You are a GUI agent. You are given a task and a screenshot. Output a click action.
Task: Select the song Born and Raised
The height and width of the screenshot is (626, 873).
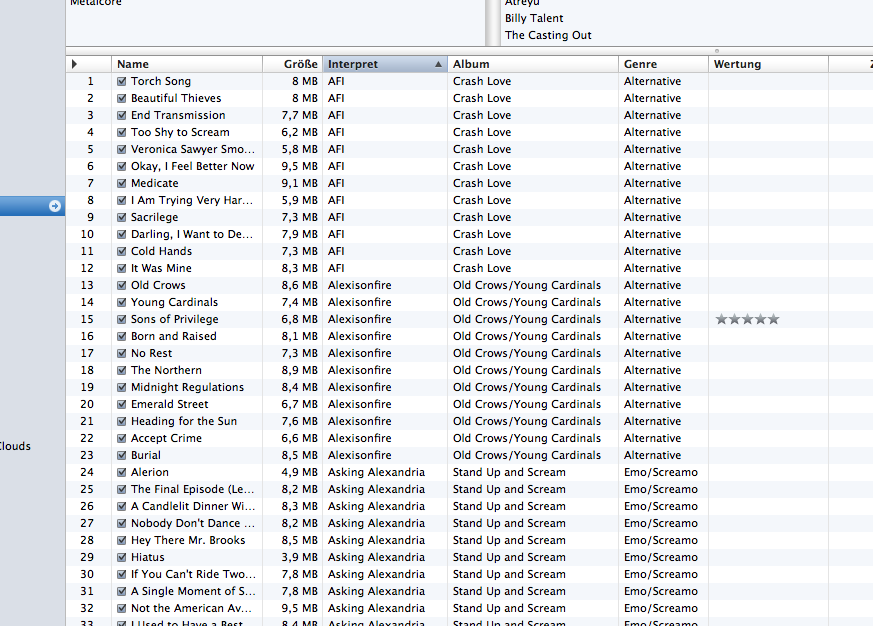(x=173, y=336)
